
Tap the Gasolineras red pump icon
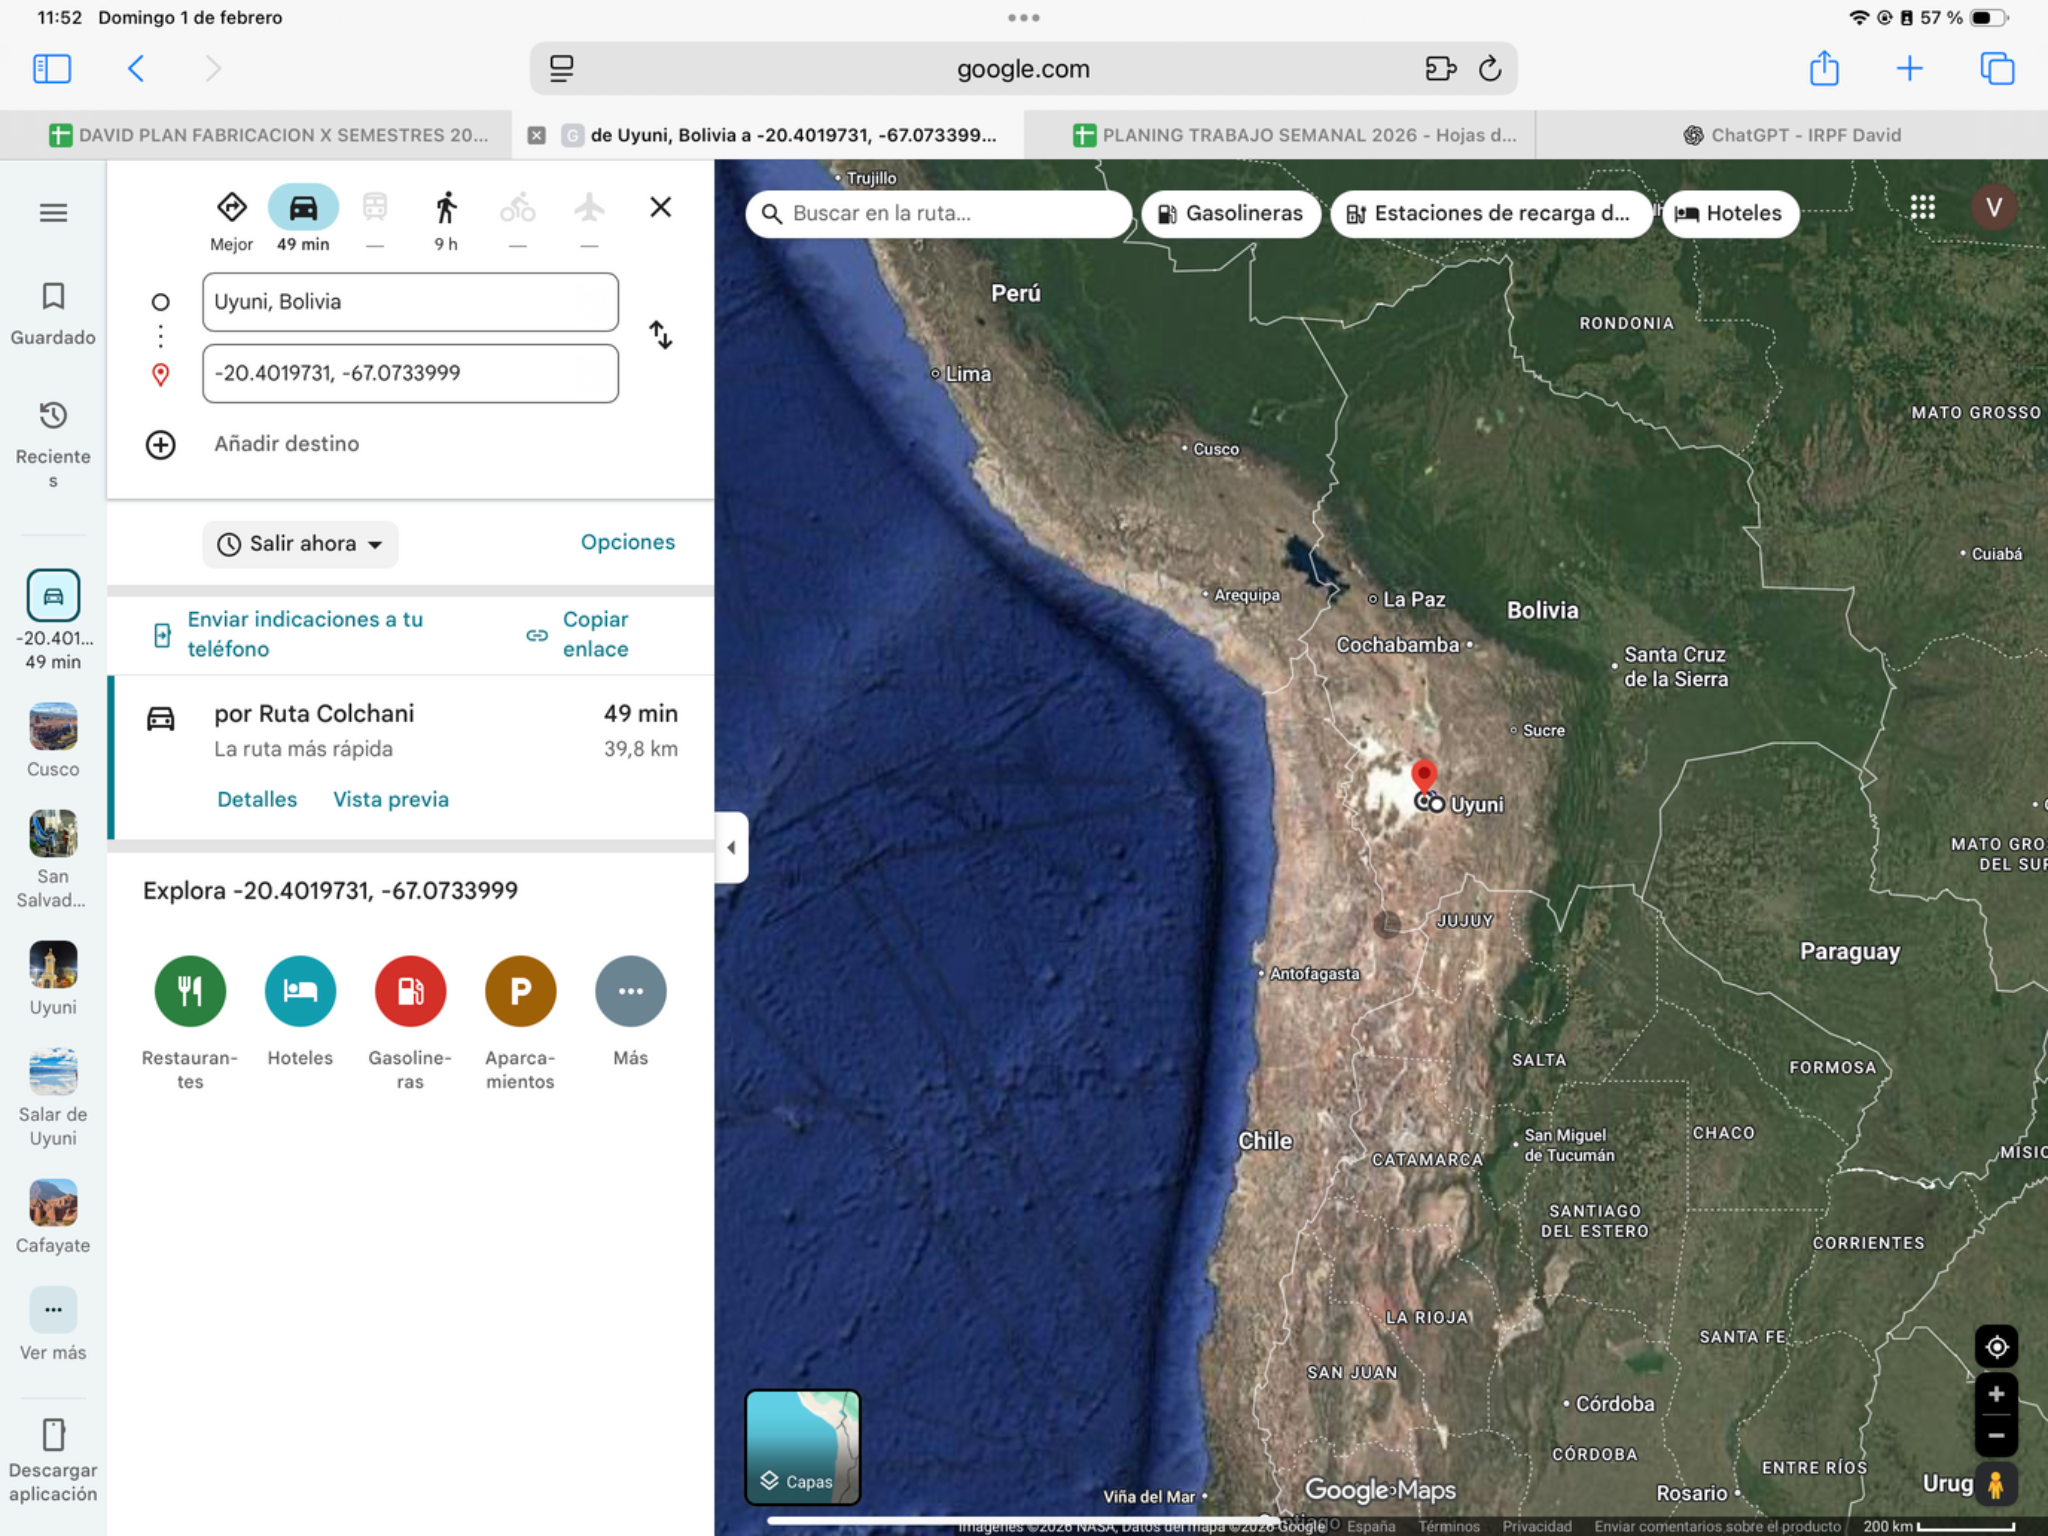pyautogui.click(x=410, y=991)
